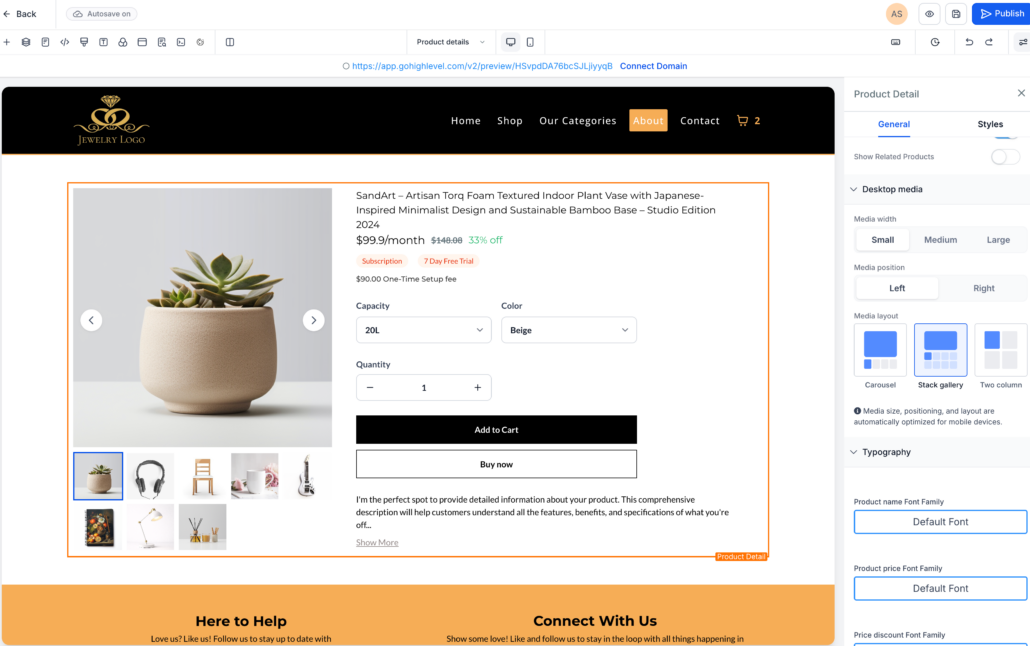Click the preview eye icon
This screenshot has width=1030, height=646.
pyautogui.click(x=929, y=14)
